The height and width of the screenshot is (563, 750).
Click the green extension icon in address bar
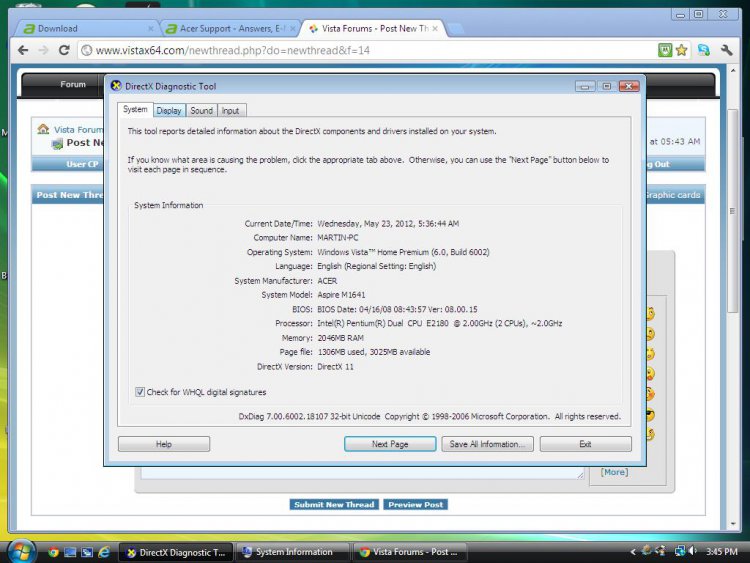[665, 50]
